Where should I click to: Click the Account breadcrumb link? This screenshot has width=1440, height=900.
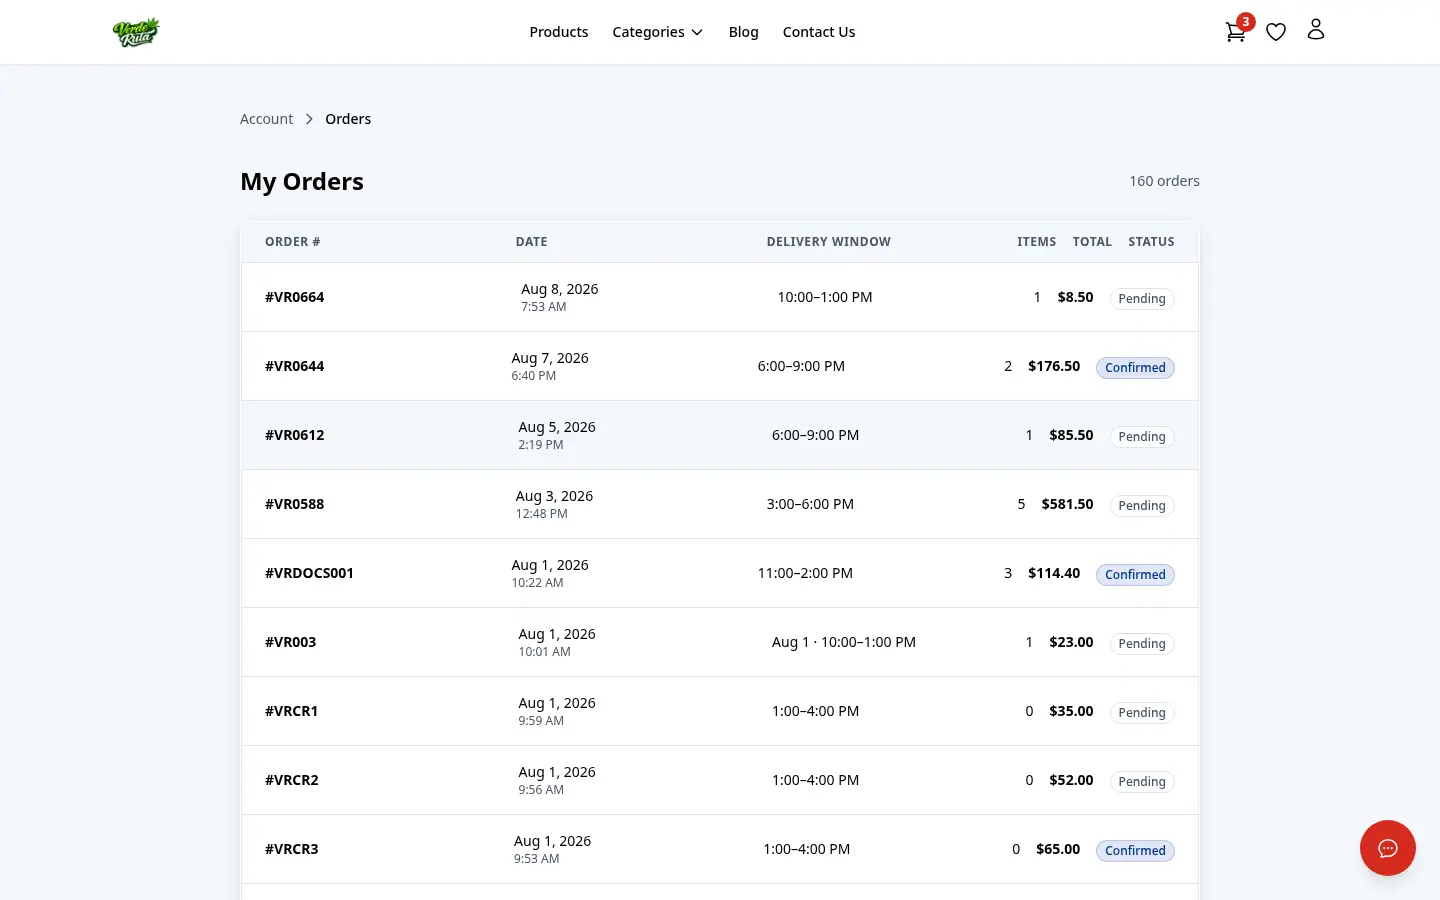tap(267, 119)
